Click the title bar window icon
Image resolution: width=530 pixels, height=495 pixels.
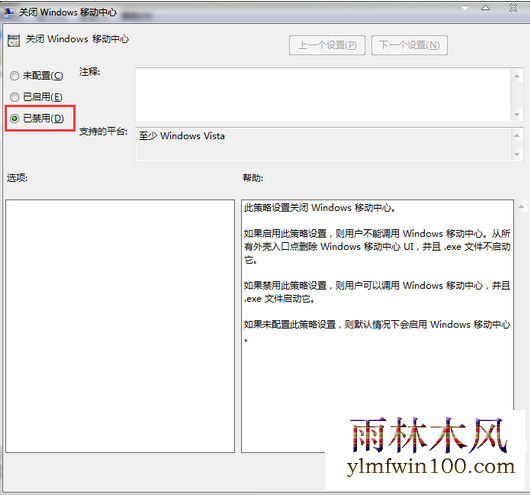pos(8,13)
